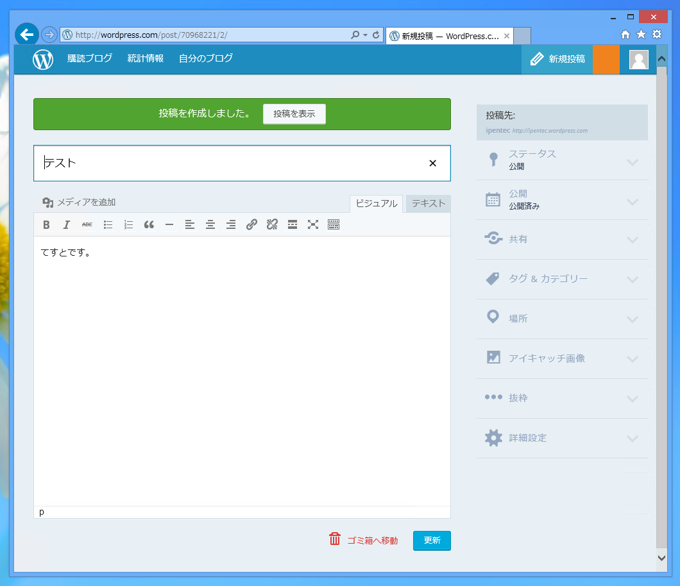Apply blockquote formatting
680x586 pixels.
[149, 225]
